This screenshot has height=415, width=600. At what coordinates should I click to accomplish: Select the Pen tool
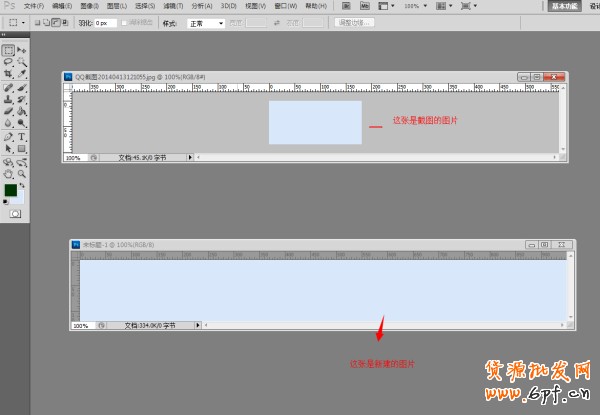[8, 136]
